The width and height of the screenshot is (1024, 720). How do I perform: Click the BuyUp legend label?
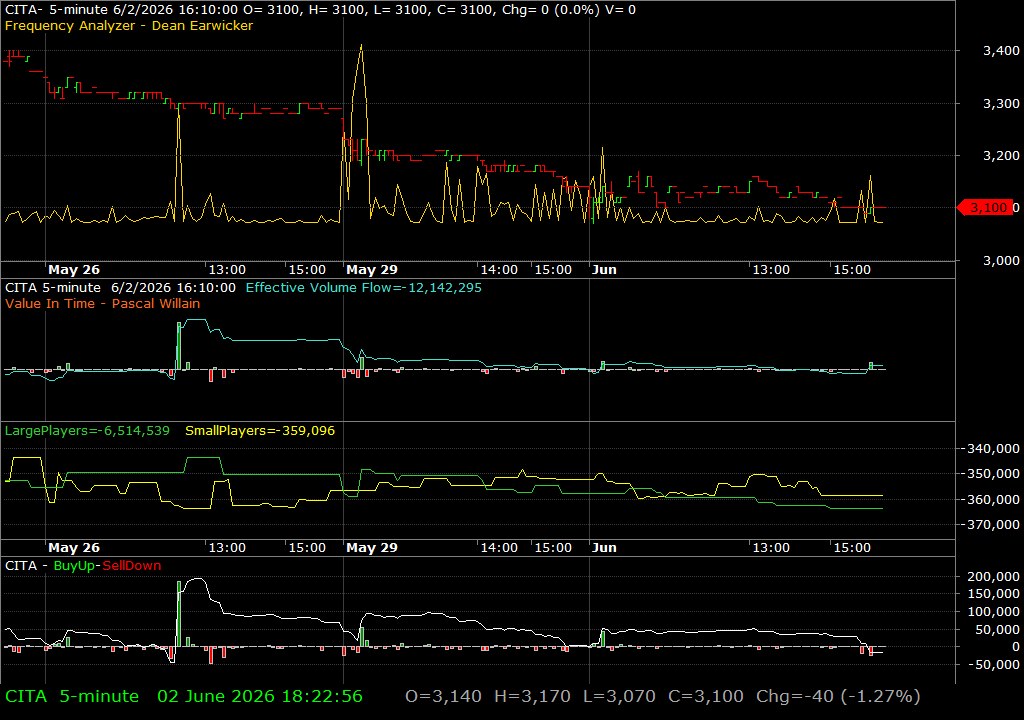pos(74,565)
